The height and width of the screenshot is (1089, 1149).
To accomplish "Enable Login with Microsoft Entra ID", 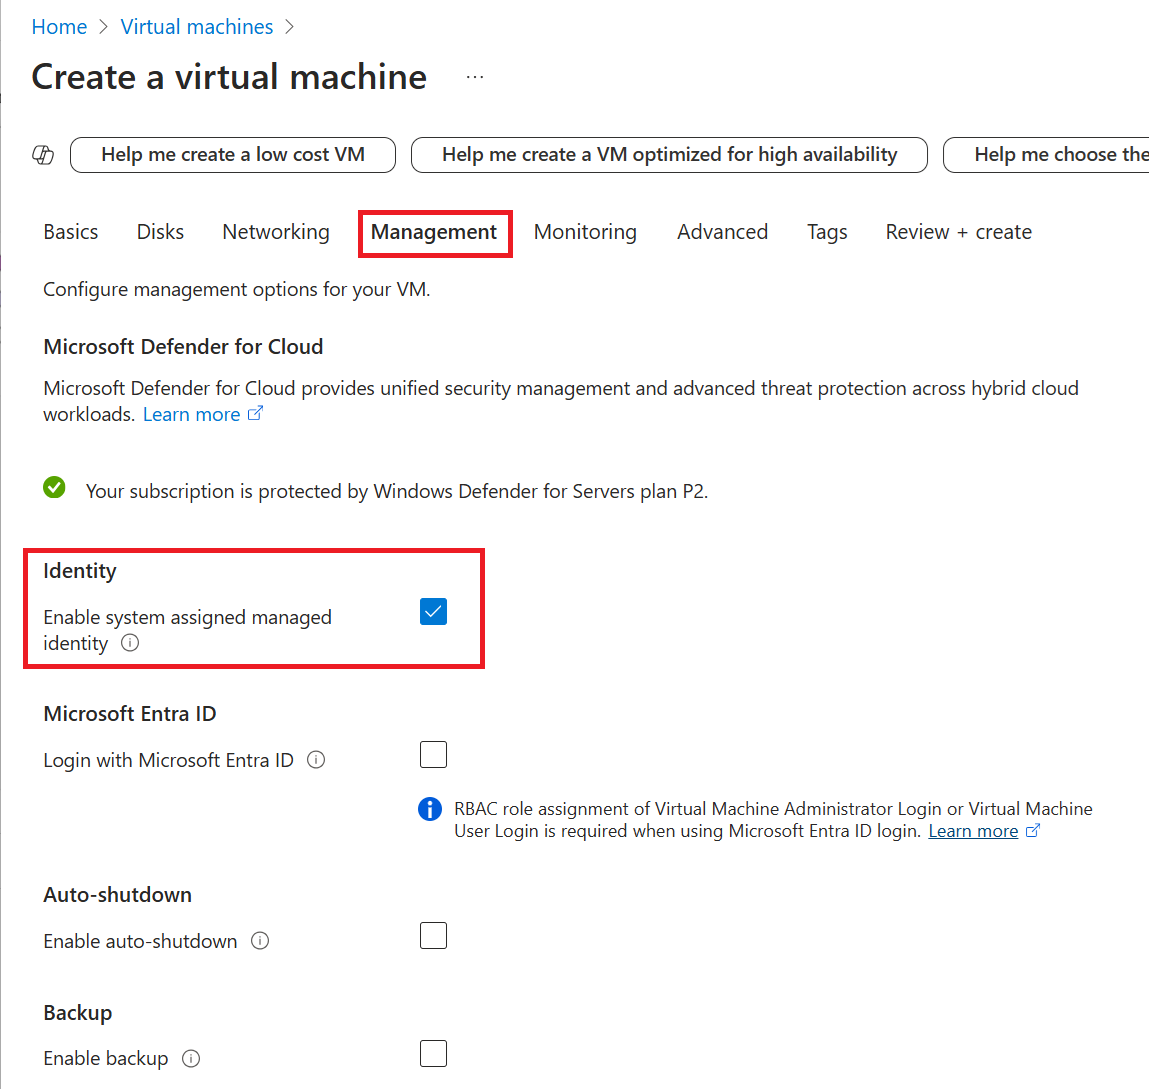I will [433, 754].
